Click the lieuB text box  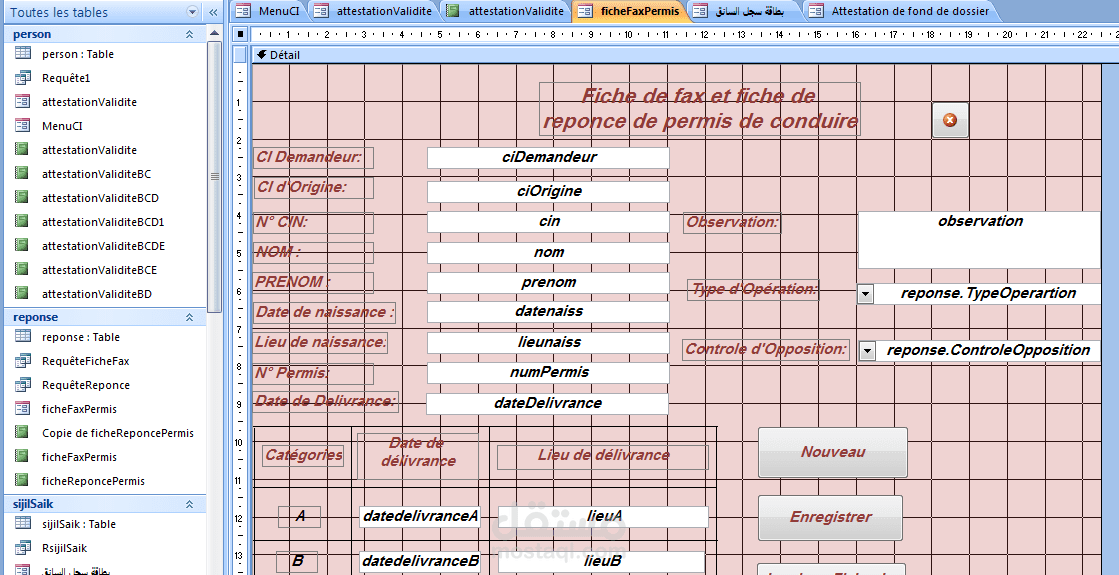point(602,561)
